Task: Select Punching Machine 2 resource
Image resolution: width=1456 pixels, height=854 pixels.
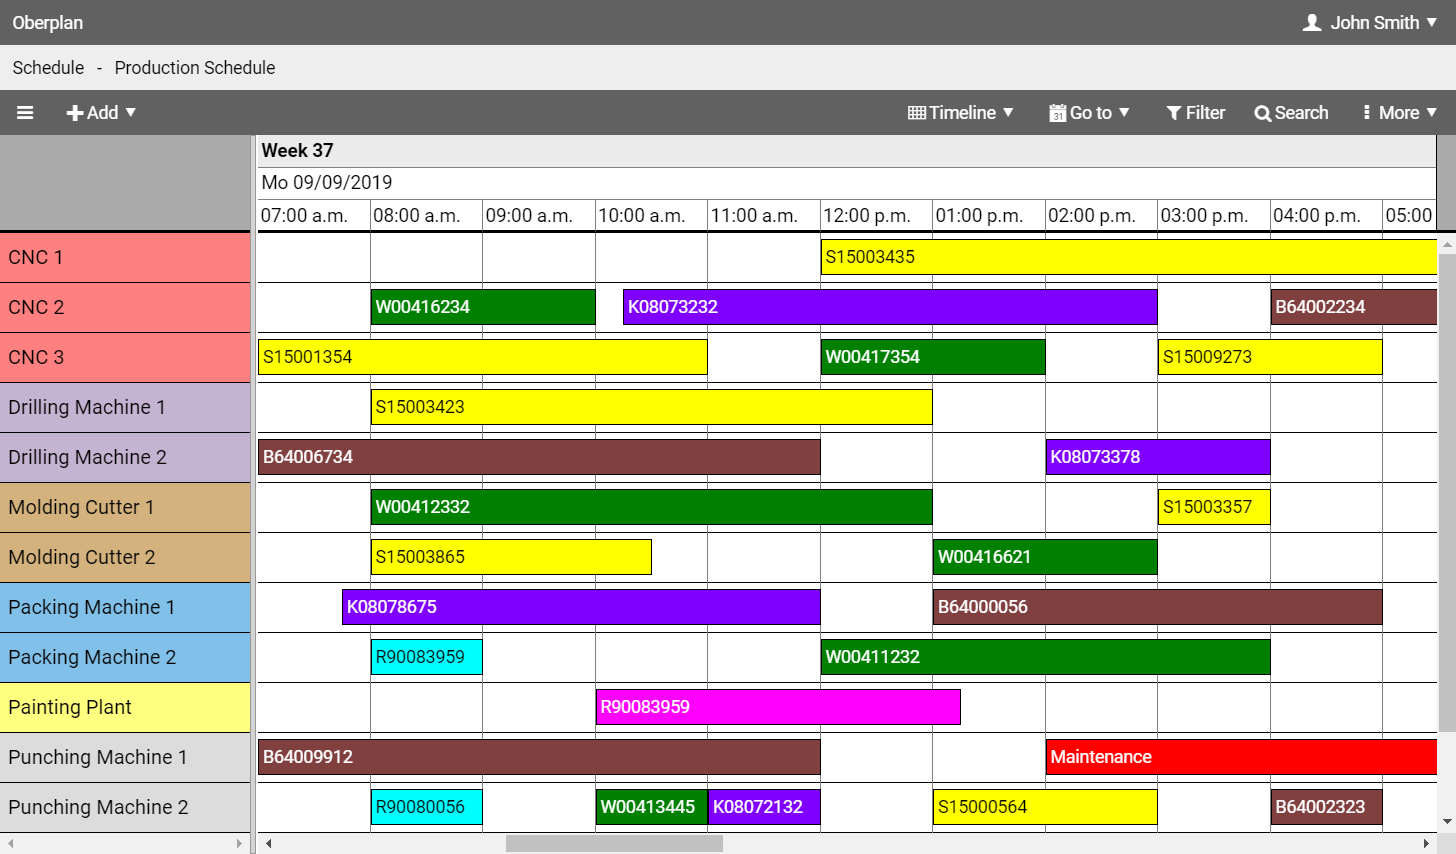Action: [125, 808]
